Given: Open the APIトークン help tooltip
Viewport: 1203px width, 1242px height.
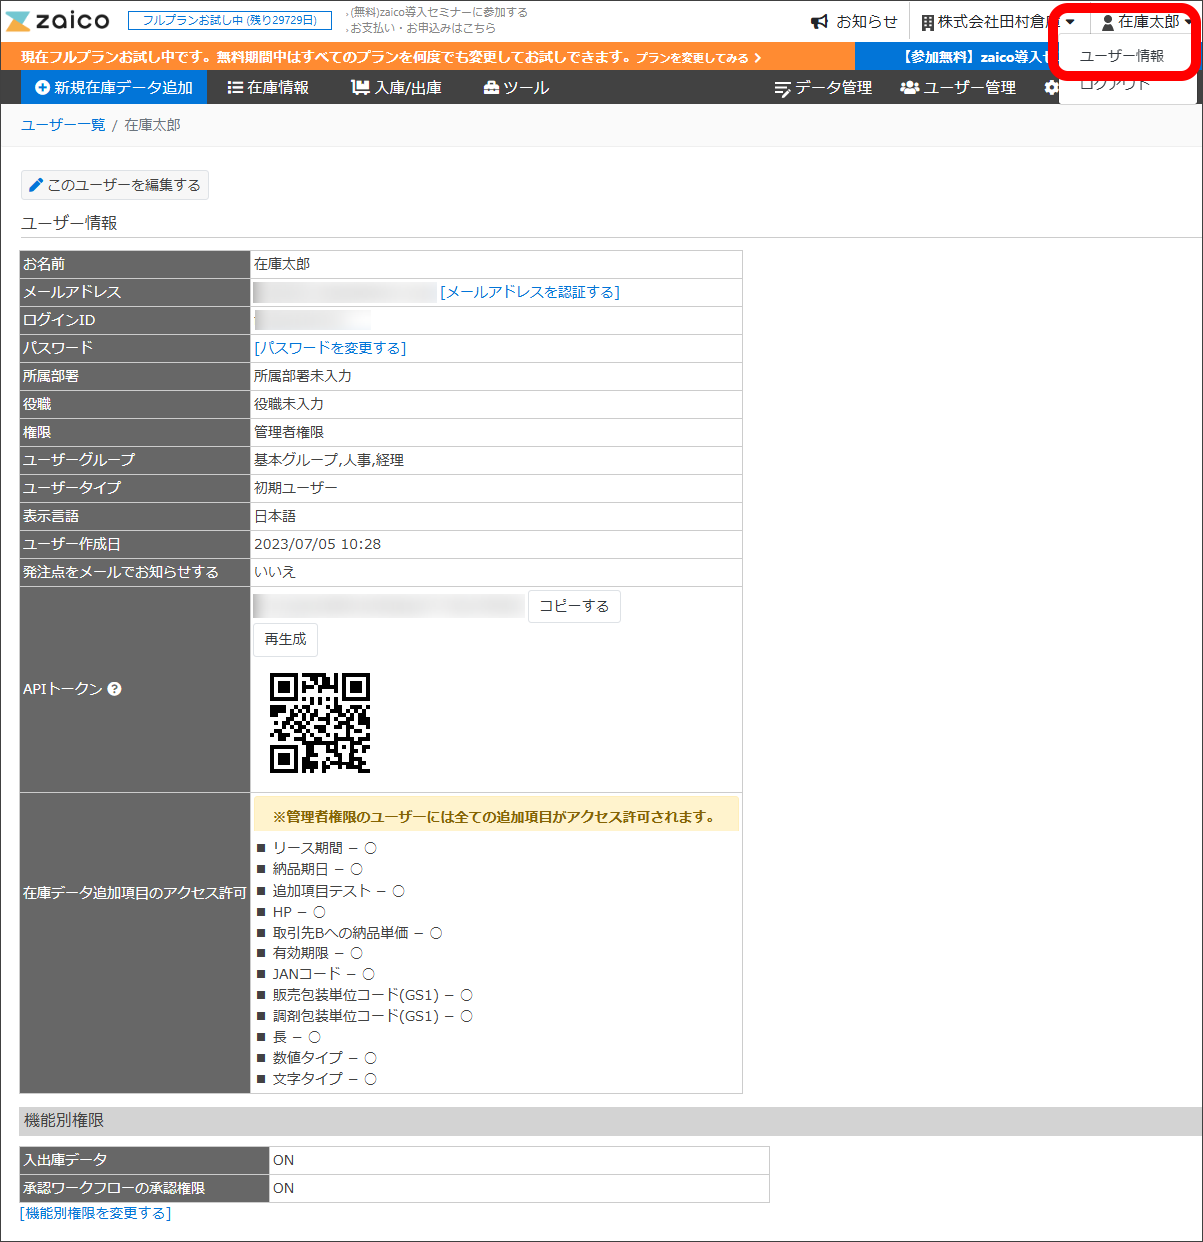Looking at the screenshot, I should click(116, 688).
